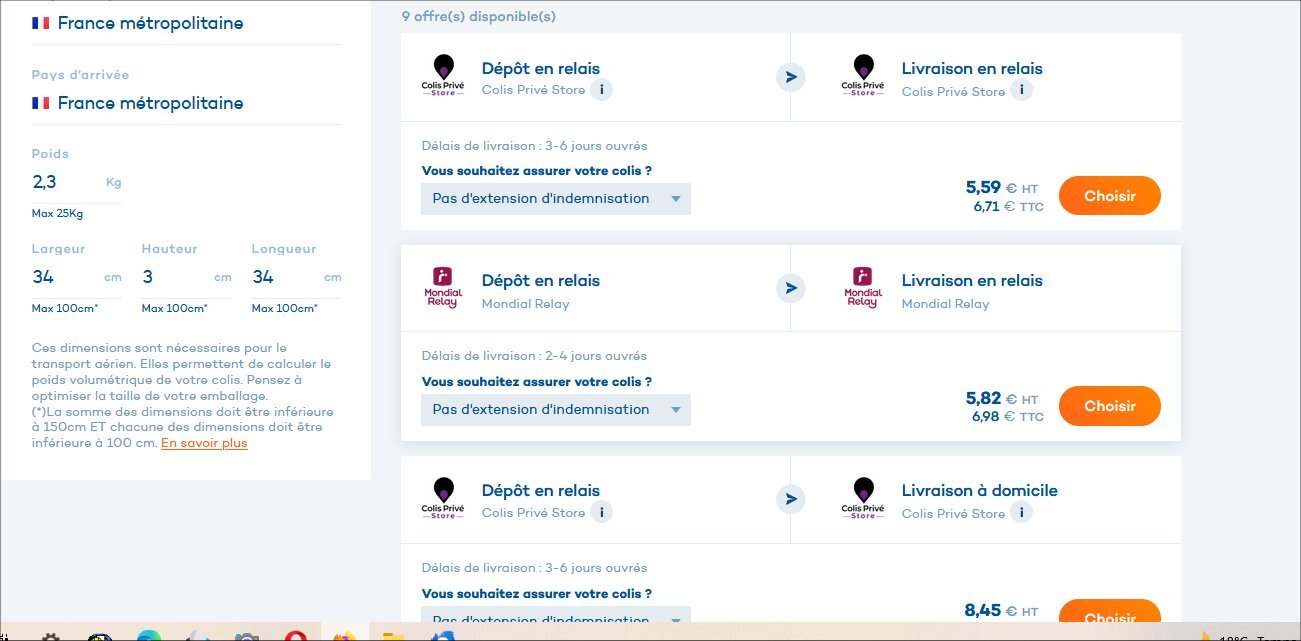Click the Mondial Relay "Livraison en relais" heading
This screenshot has height=641, width=1301.
click(x=972, y=281)
